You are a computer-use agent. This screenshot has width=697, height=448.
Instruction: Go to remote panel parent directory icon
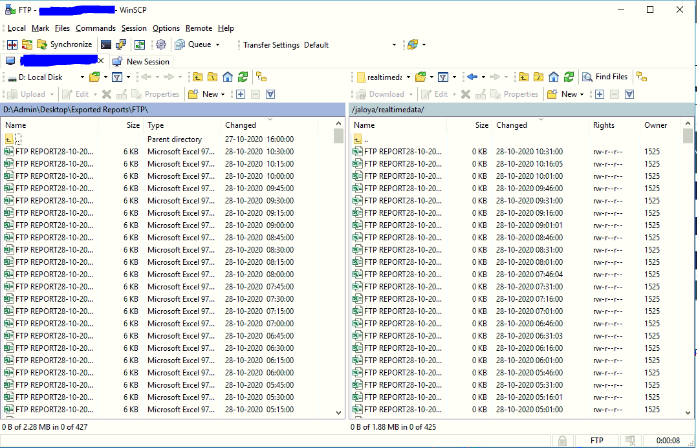tap(522, 77)
